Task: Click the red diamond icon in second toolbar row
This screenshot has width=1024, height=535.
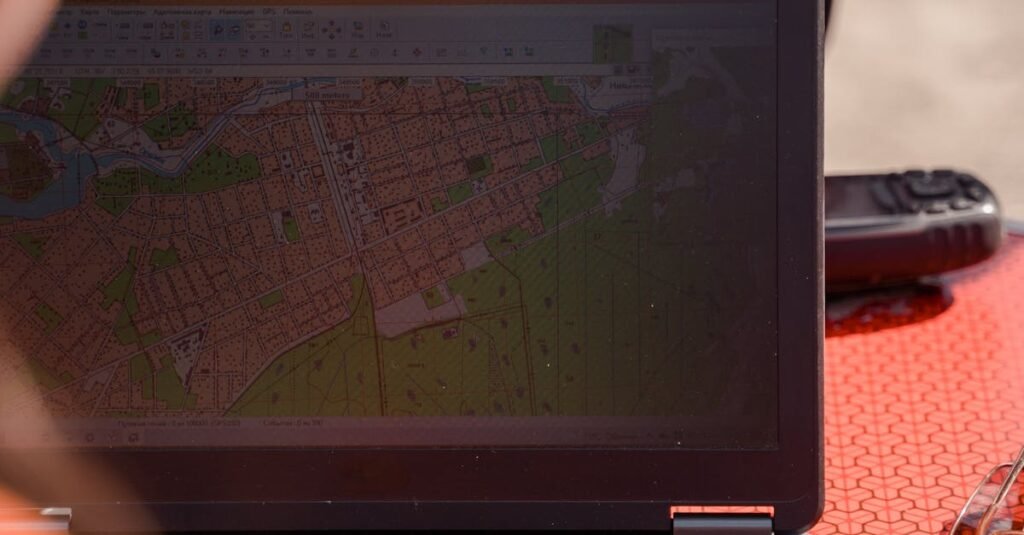Action: click(417, 52)
